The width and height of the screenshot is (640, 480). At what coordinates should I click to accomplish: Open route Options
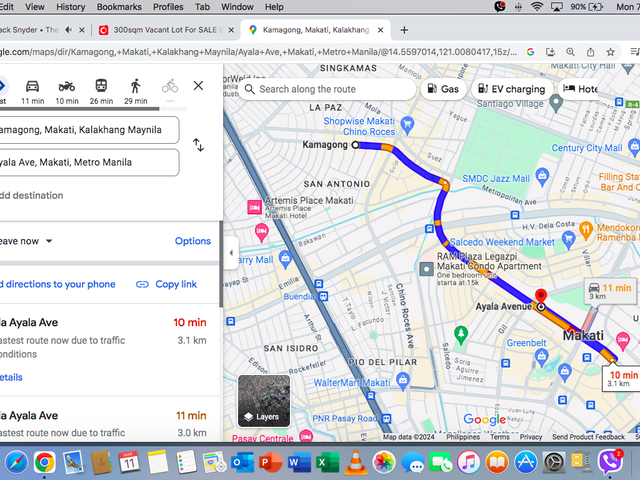click(x=193, y=241)
